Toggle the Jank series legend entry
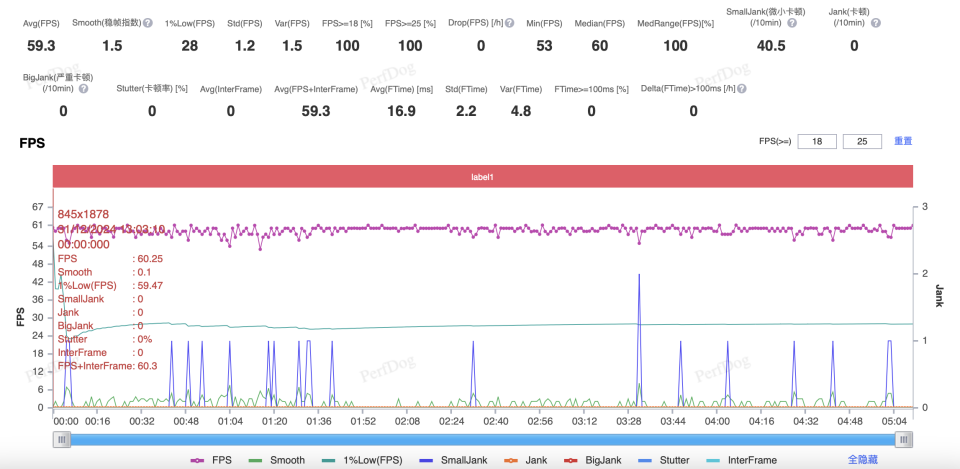 527,460
